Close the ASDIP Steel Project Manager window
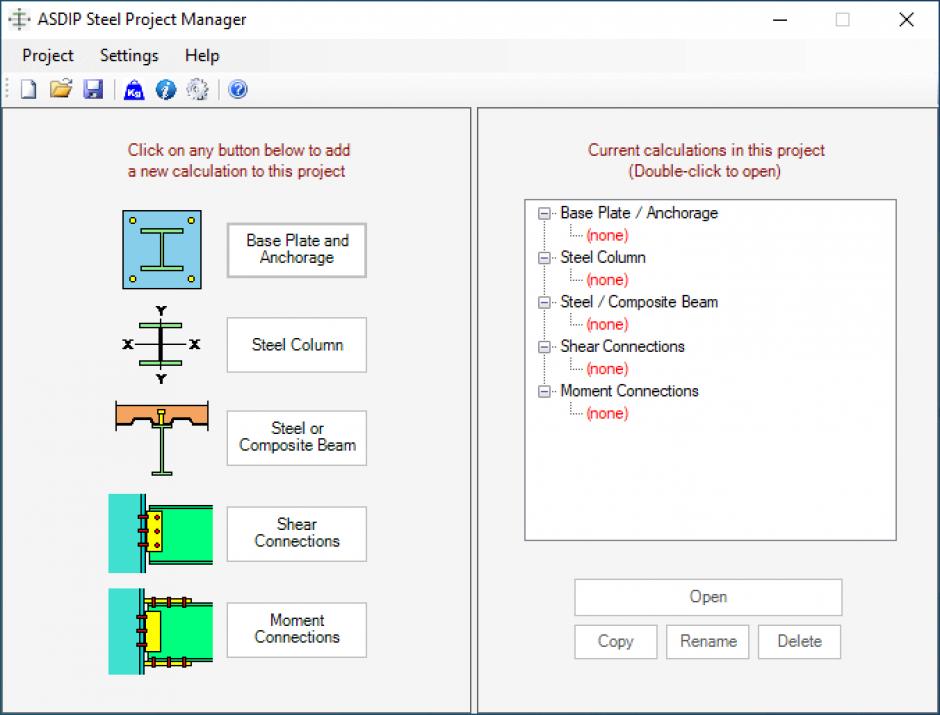940x715 pixels. point(906,20)
